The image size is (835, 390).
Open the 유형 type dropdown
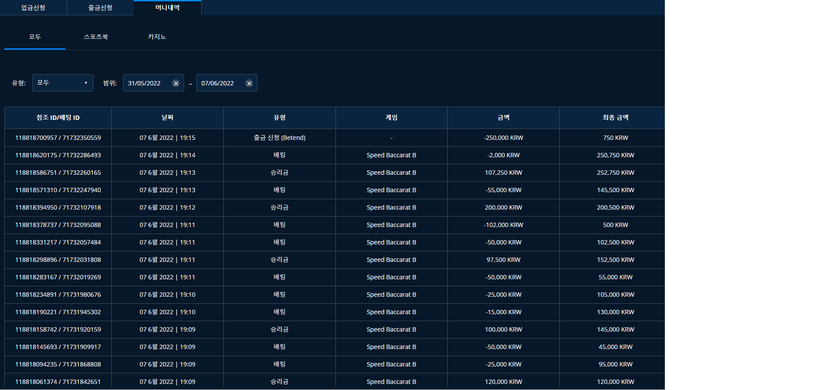pyautogui.click(x=63, y=83)
